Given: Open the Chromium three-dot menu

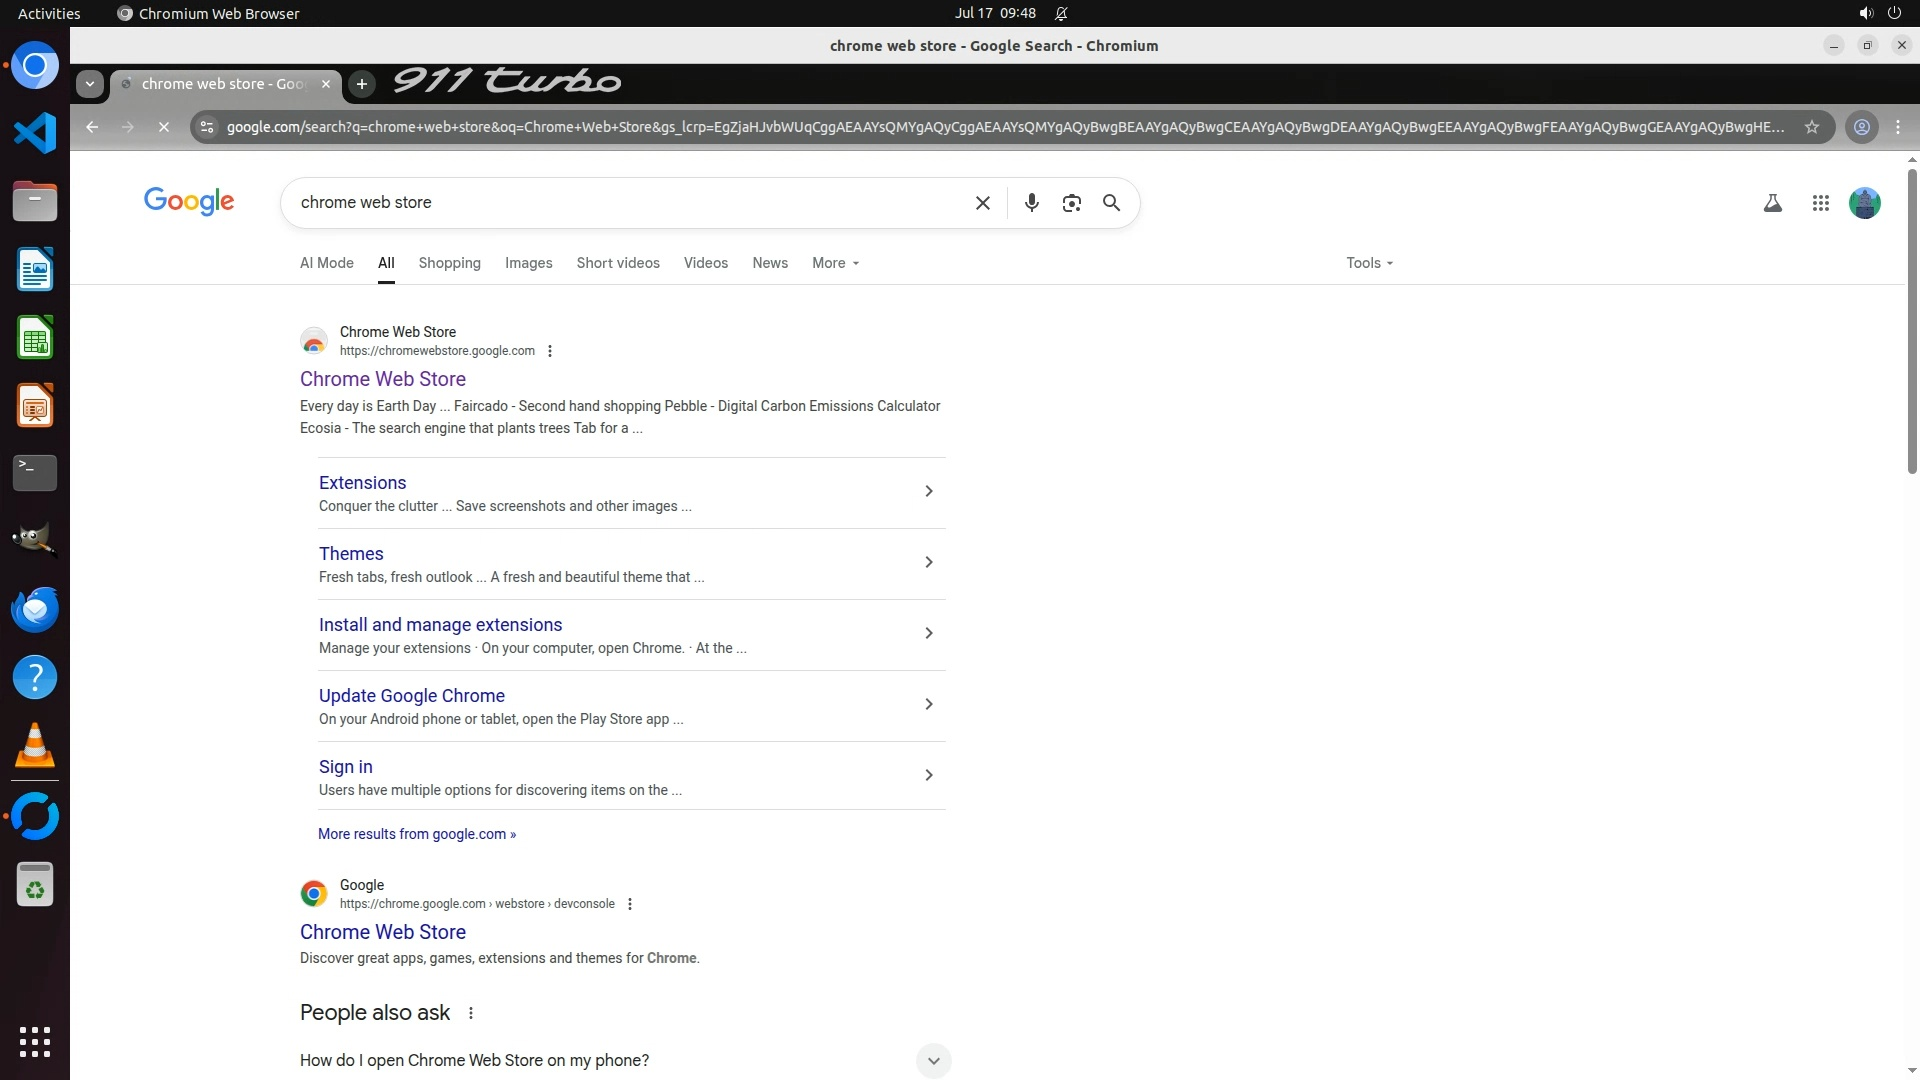Looking at the screenshot, I should (1897, 127).
